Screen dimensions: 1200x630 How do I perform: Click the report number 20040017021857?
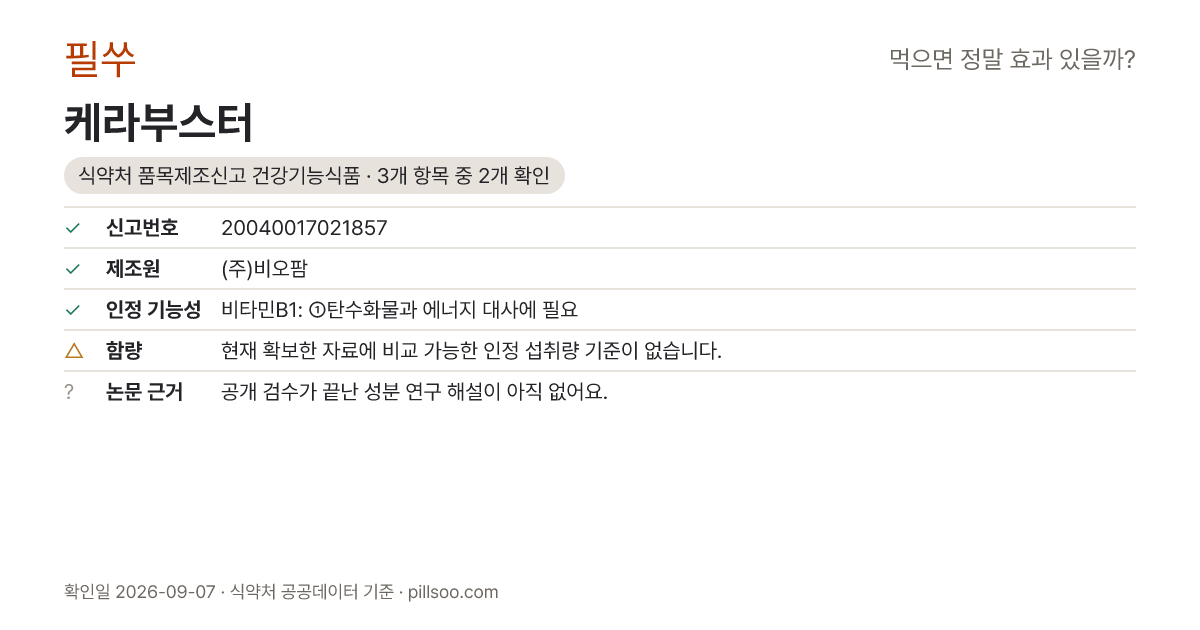coord(304,228)
